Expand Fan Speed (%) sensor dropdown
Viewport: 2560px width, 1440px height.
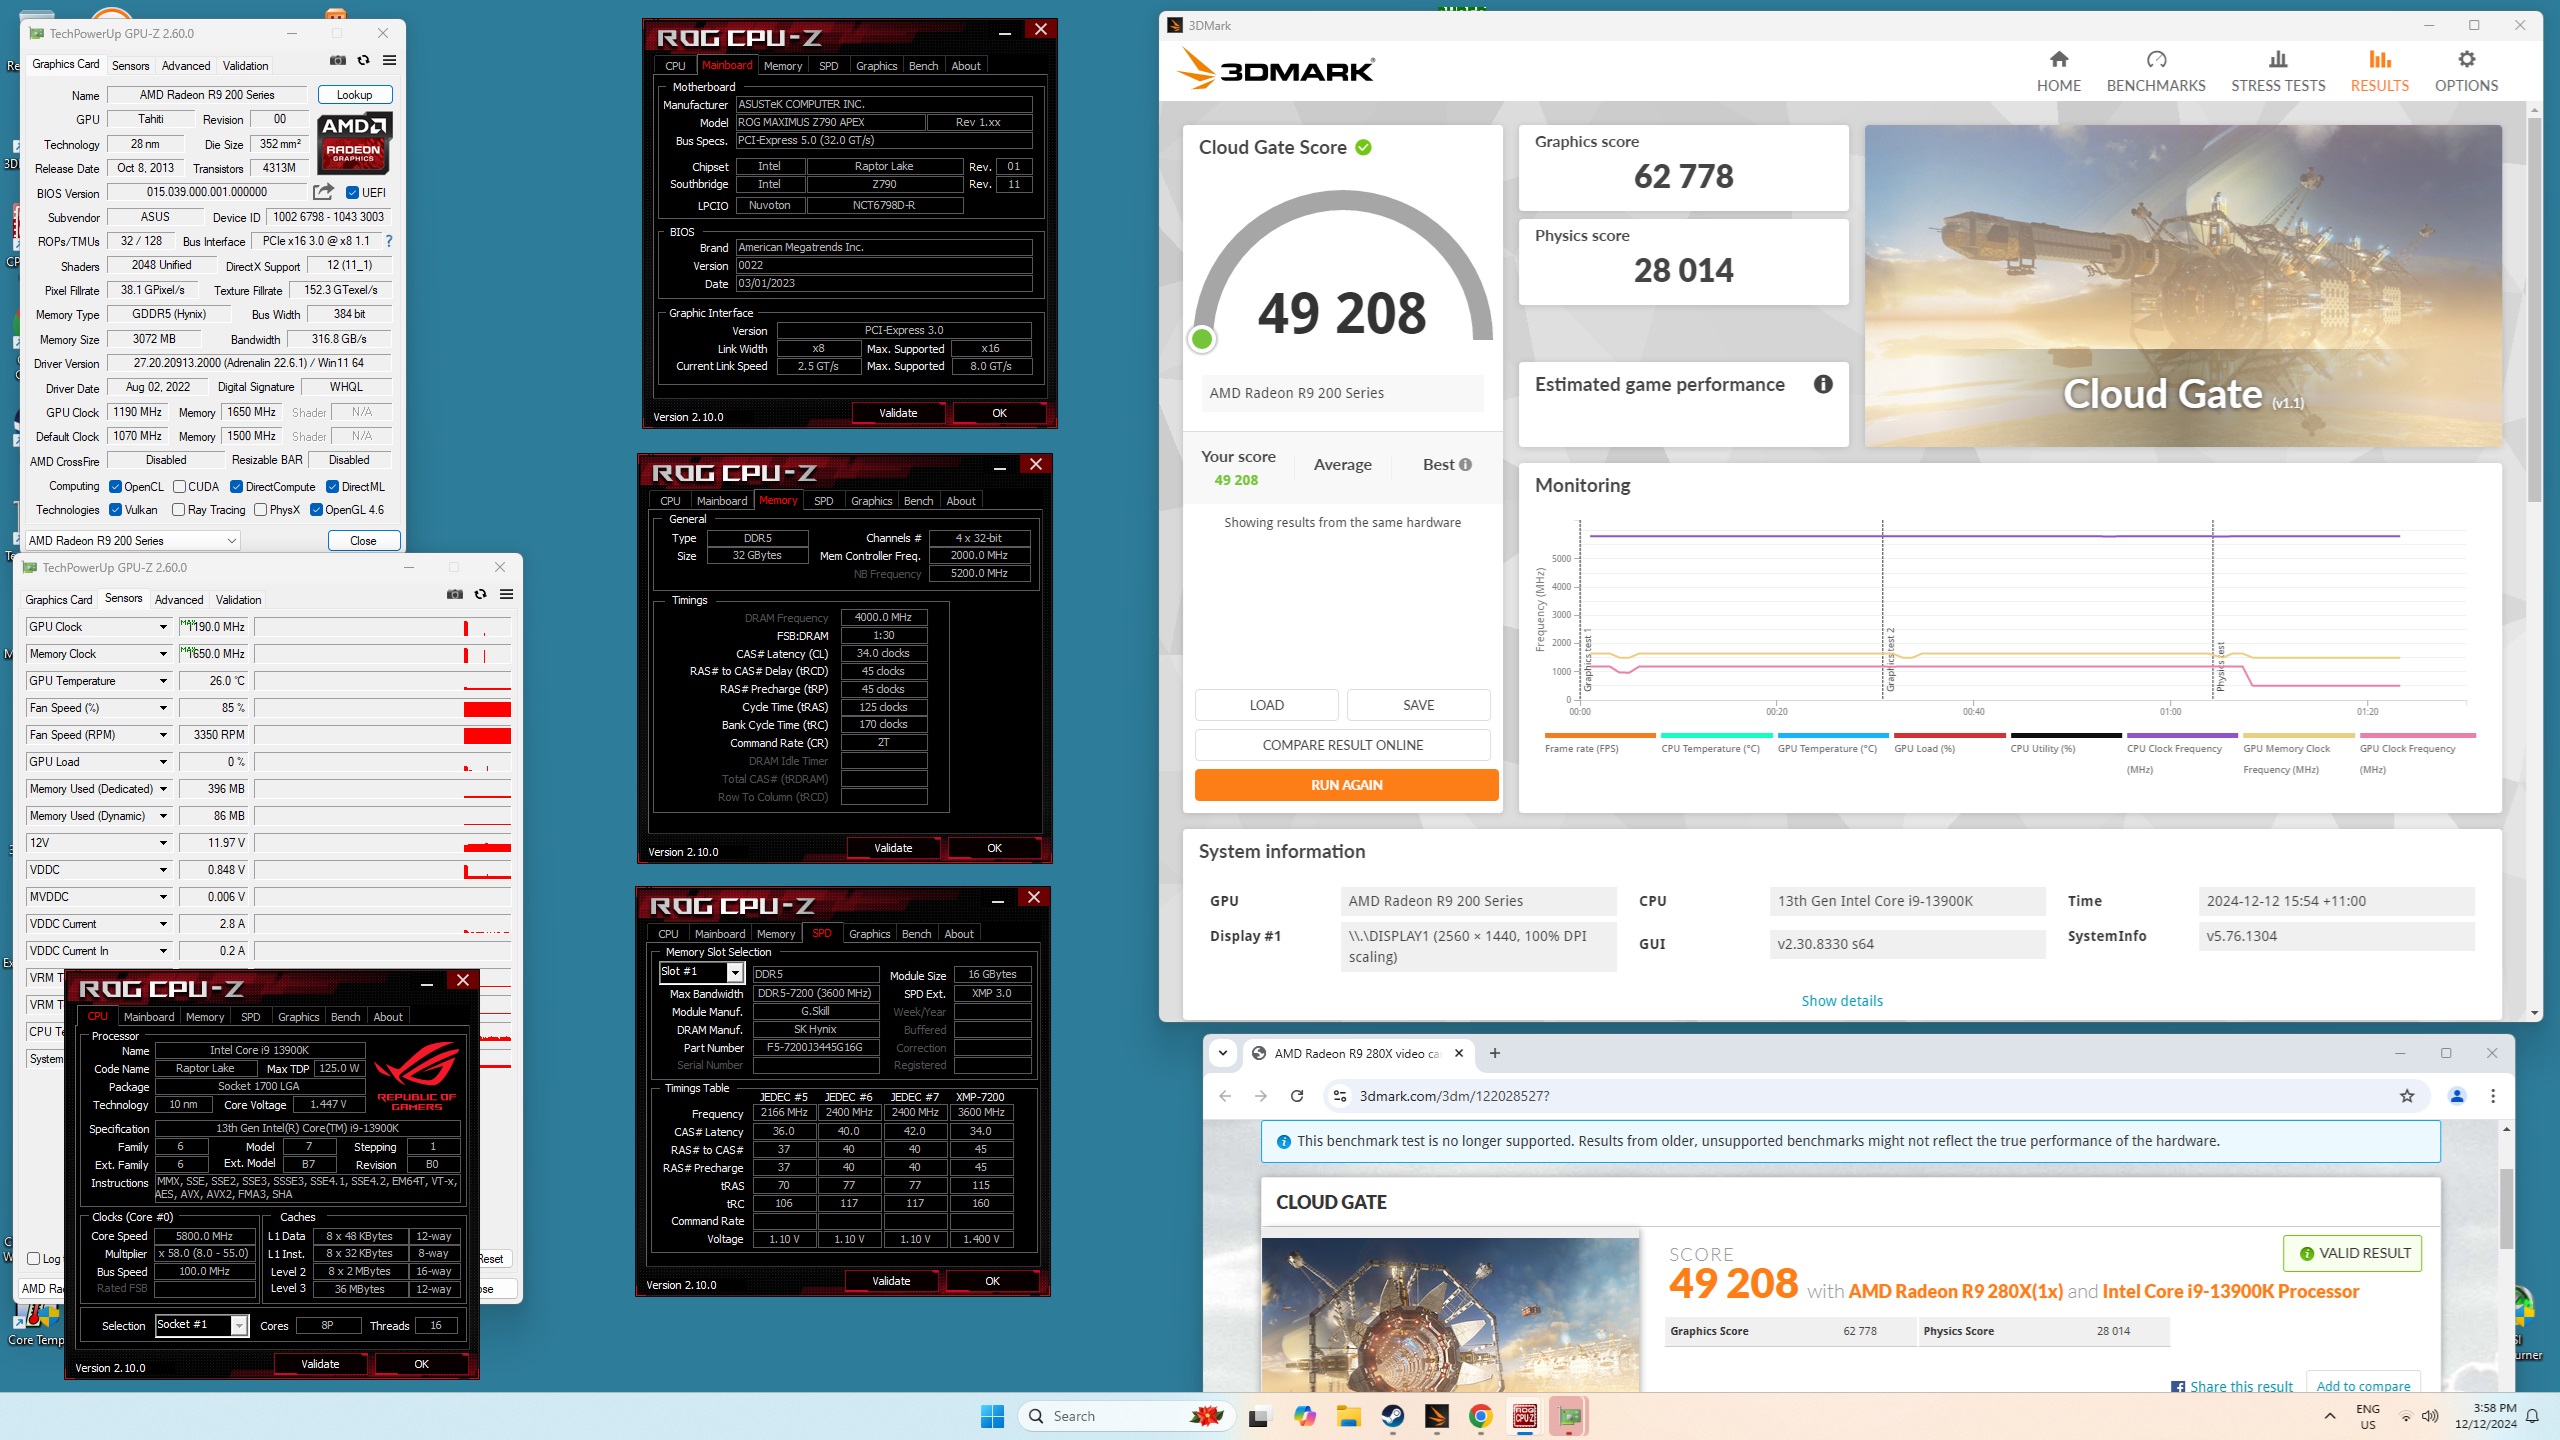point(163,708)
